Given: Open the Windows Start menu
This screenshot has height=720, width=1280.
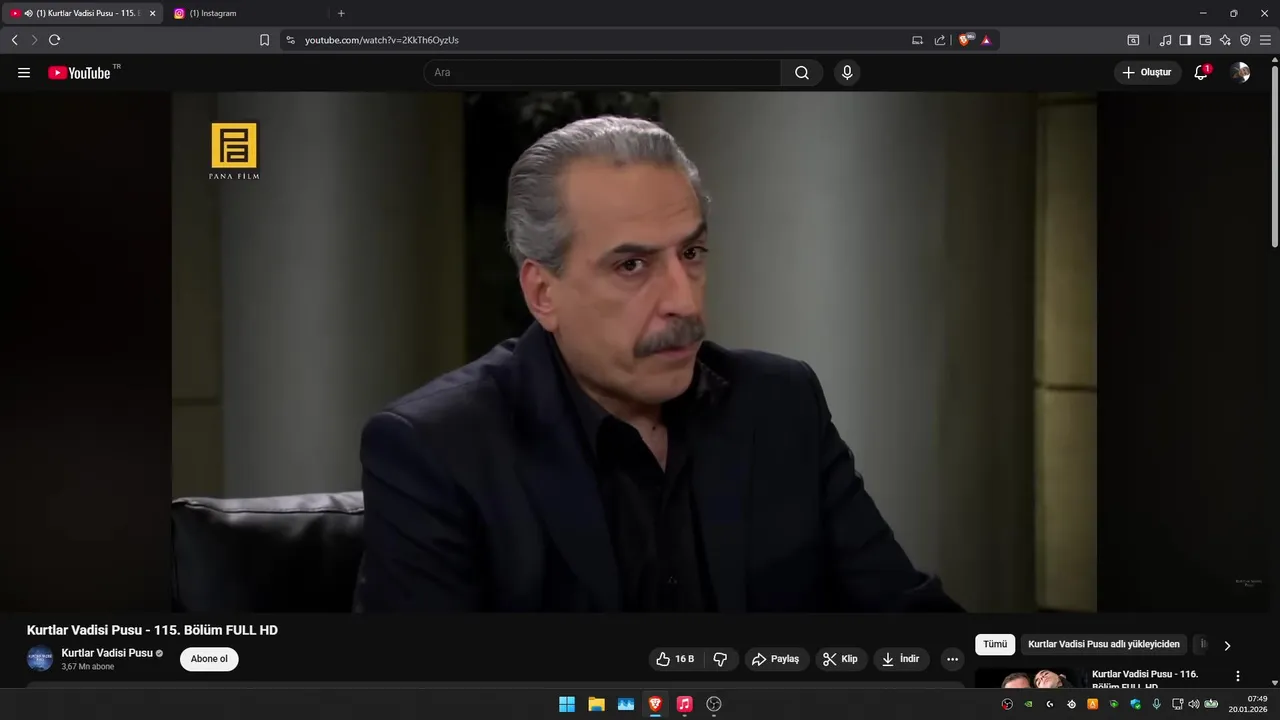Looking at the screenshot, I should coord(567,704).
